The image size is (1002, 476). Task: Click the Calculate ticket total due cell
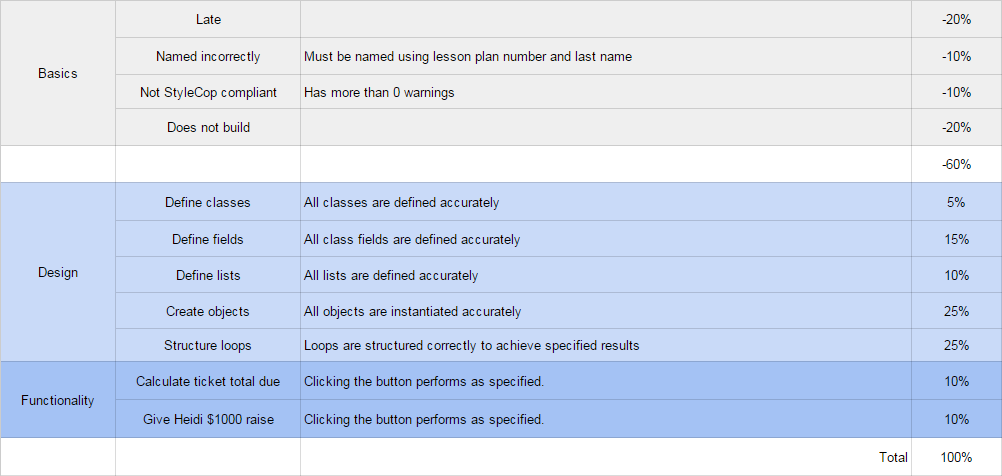[x=208, y=381]
